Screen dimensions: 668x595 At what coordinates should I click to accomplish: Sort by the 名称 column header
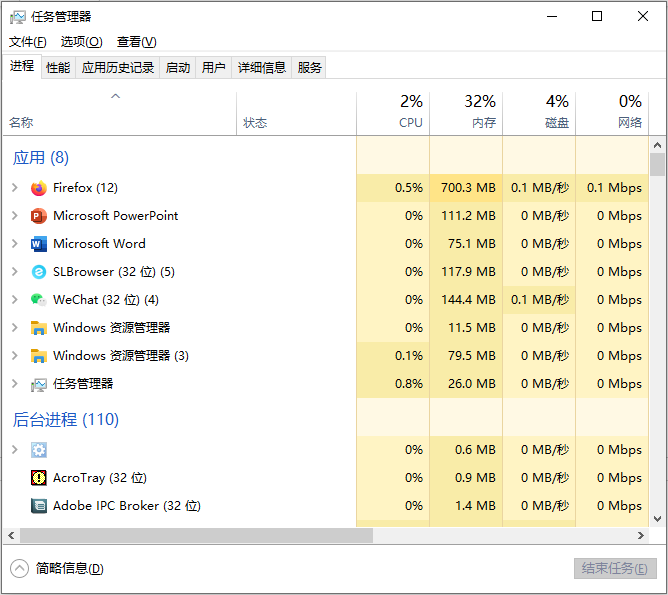(x=119, y=114)
